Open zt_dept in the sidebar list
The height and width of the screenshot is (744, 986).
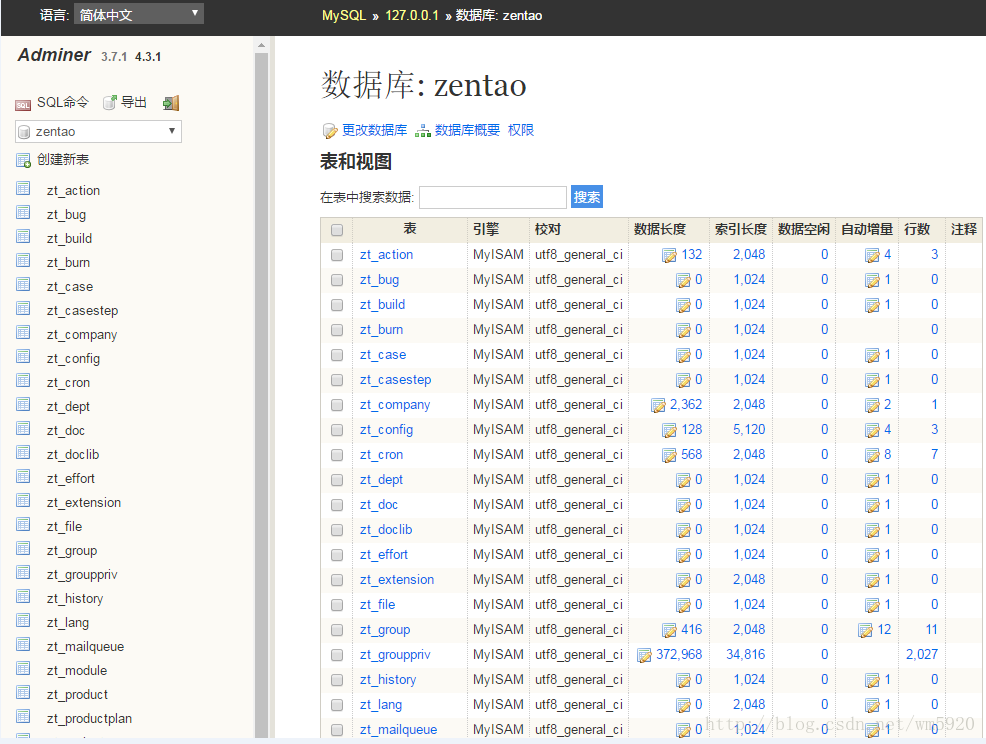coord(68,407)
